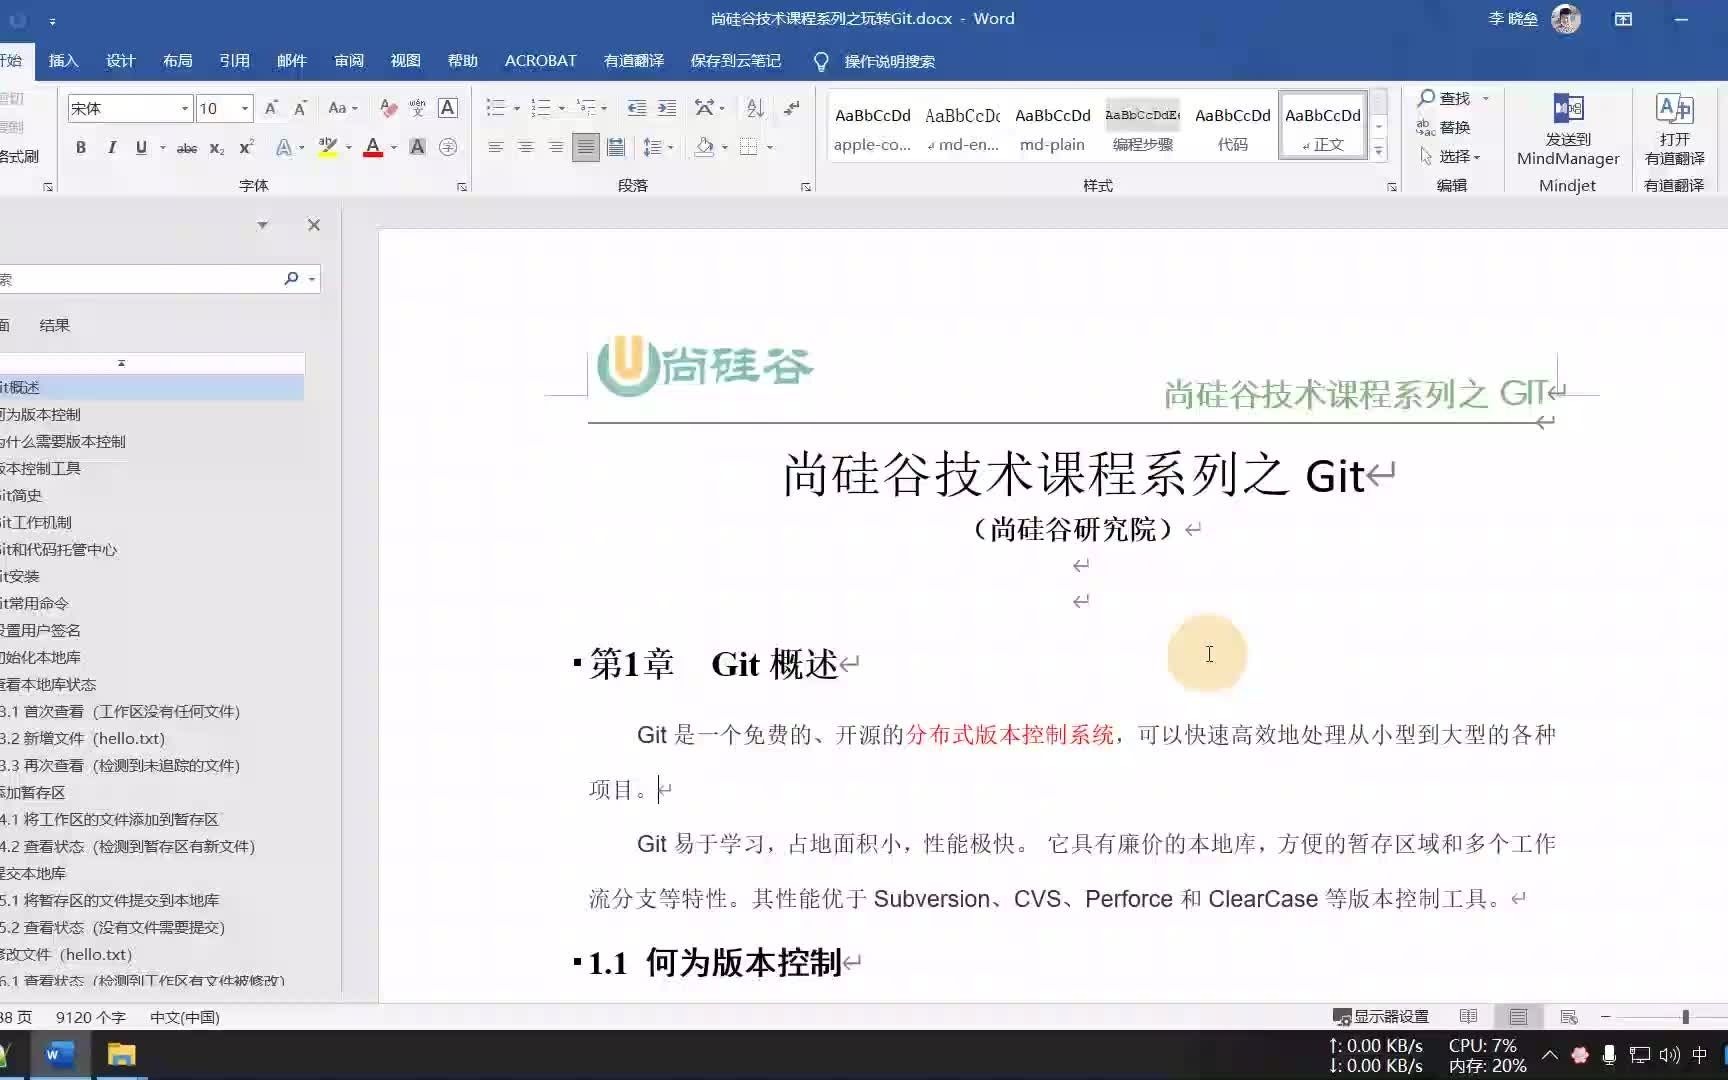Click the navigation pane search field
Screen dimensions: 1728x1080
[140, 279]
